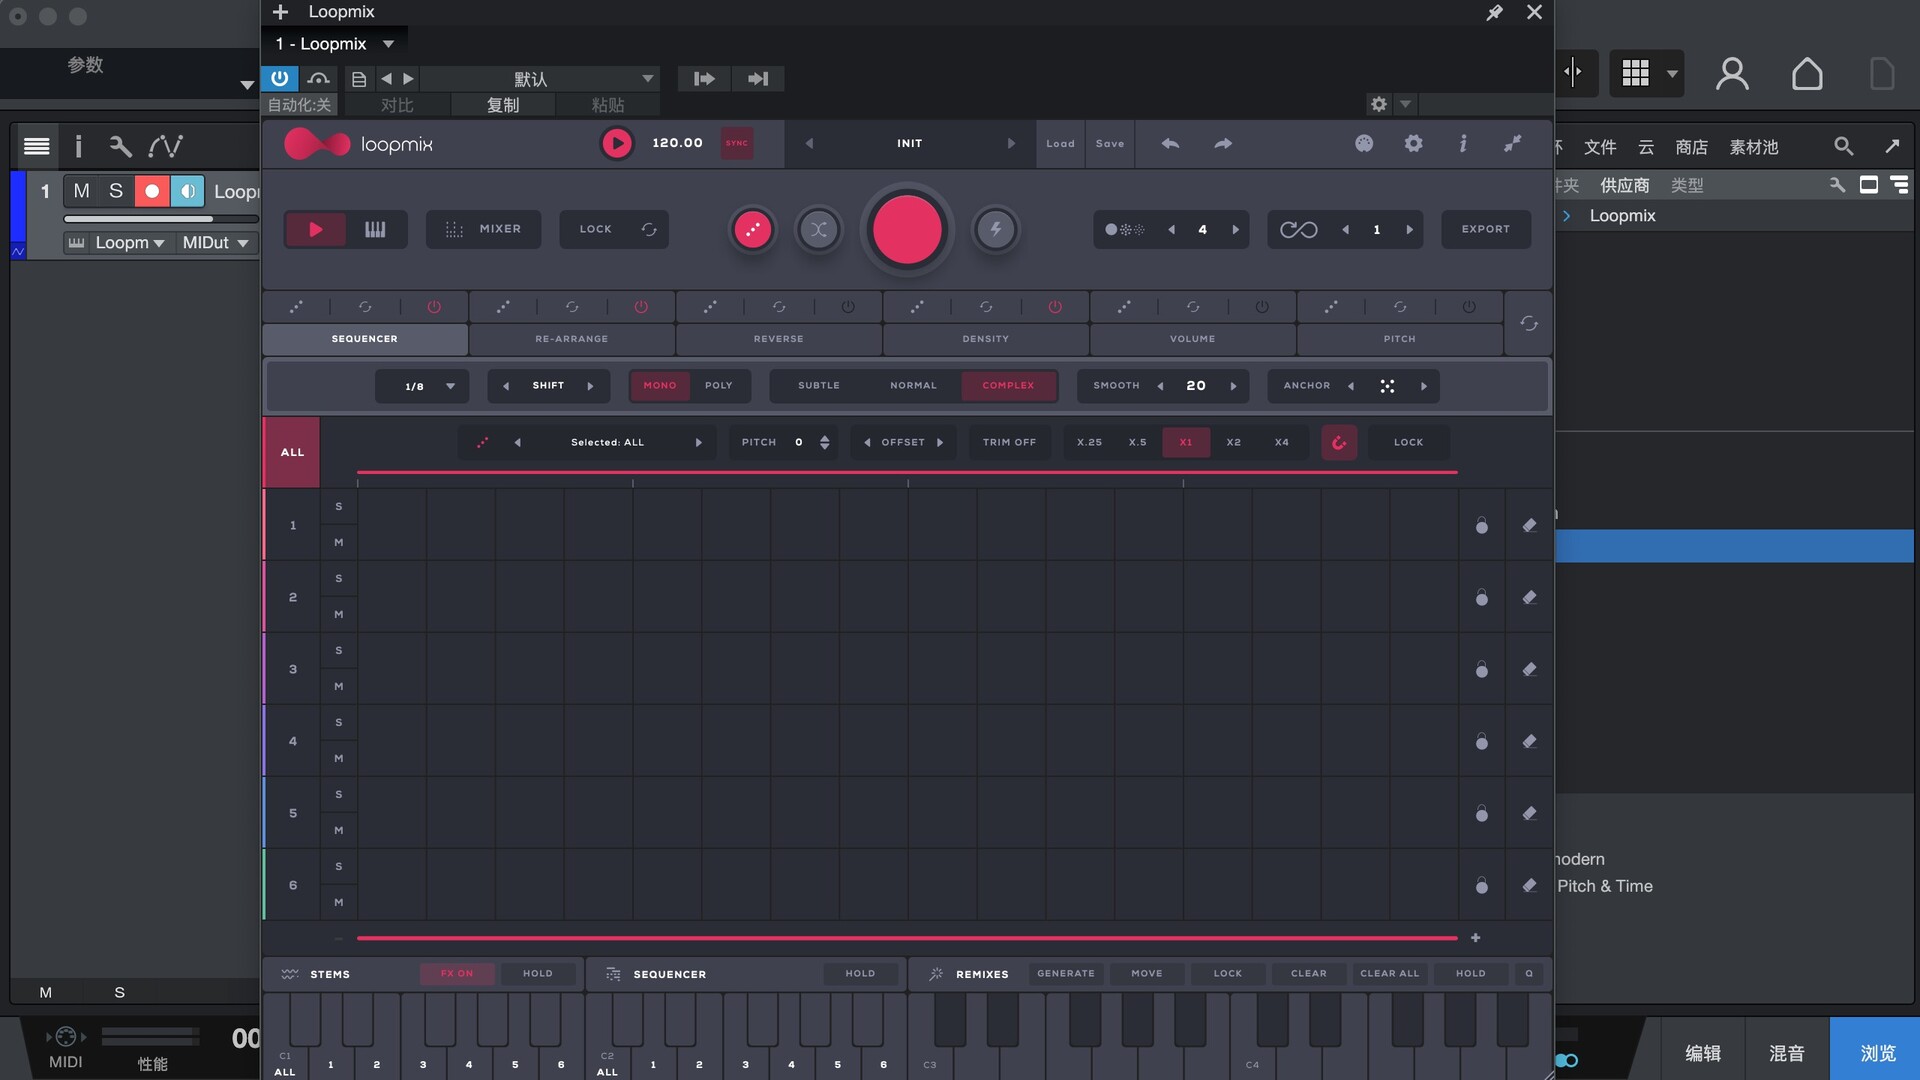Open the color palette icon
This screenshot has width=1920, height=1080.
(1364, 144)
